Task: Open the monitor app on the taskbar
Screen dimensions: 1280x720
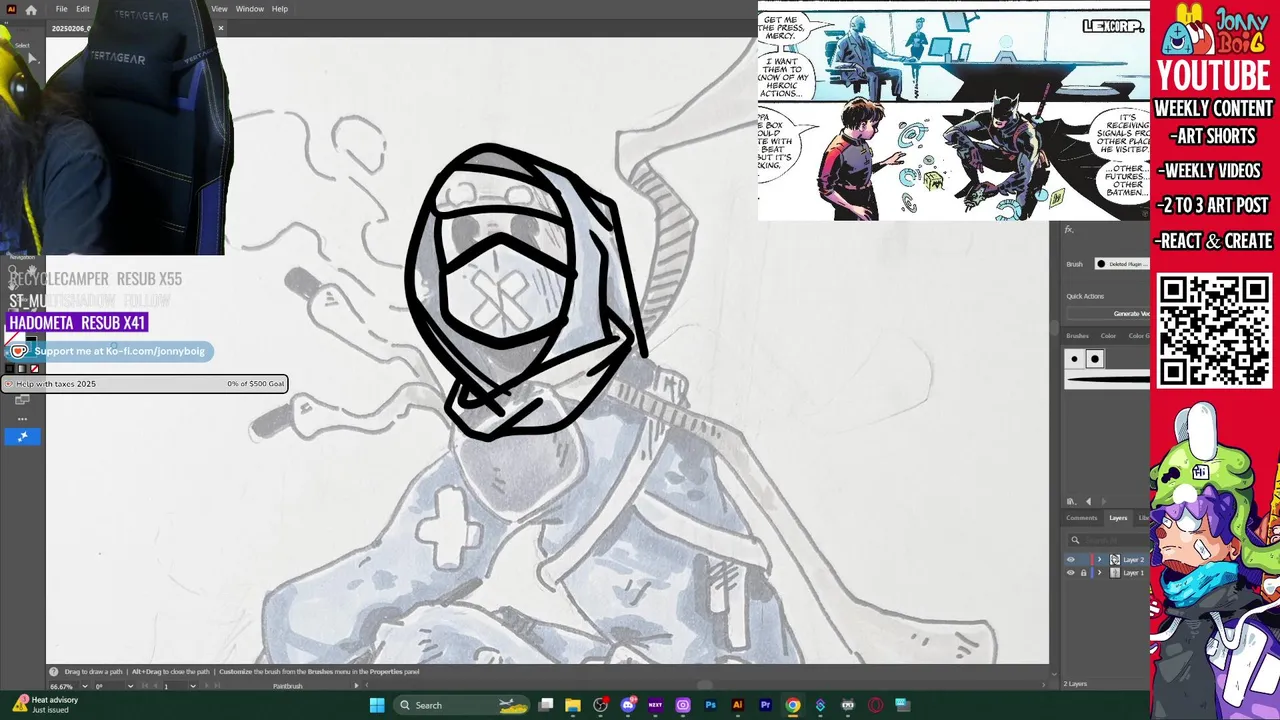Action: point(902,705)
